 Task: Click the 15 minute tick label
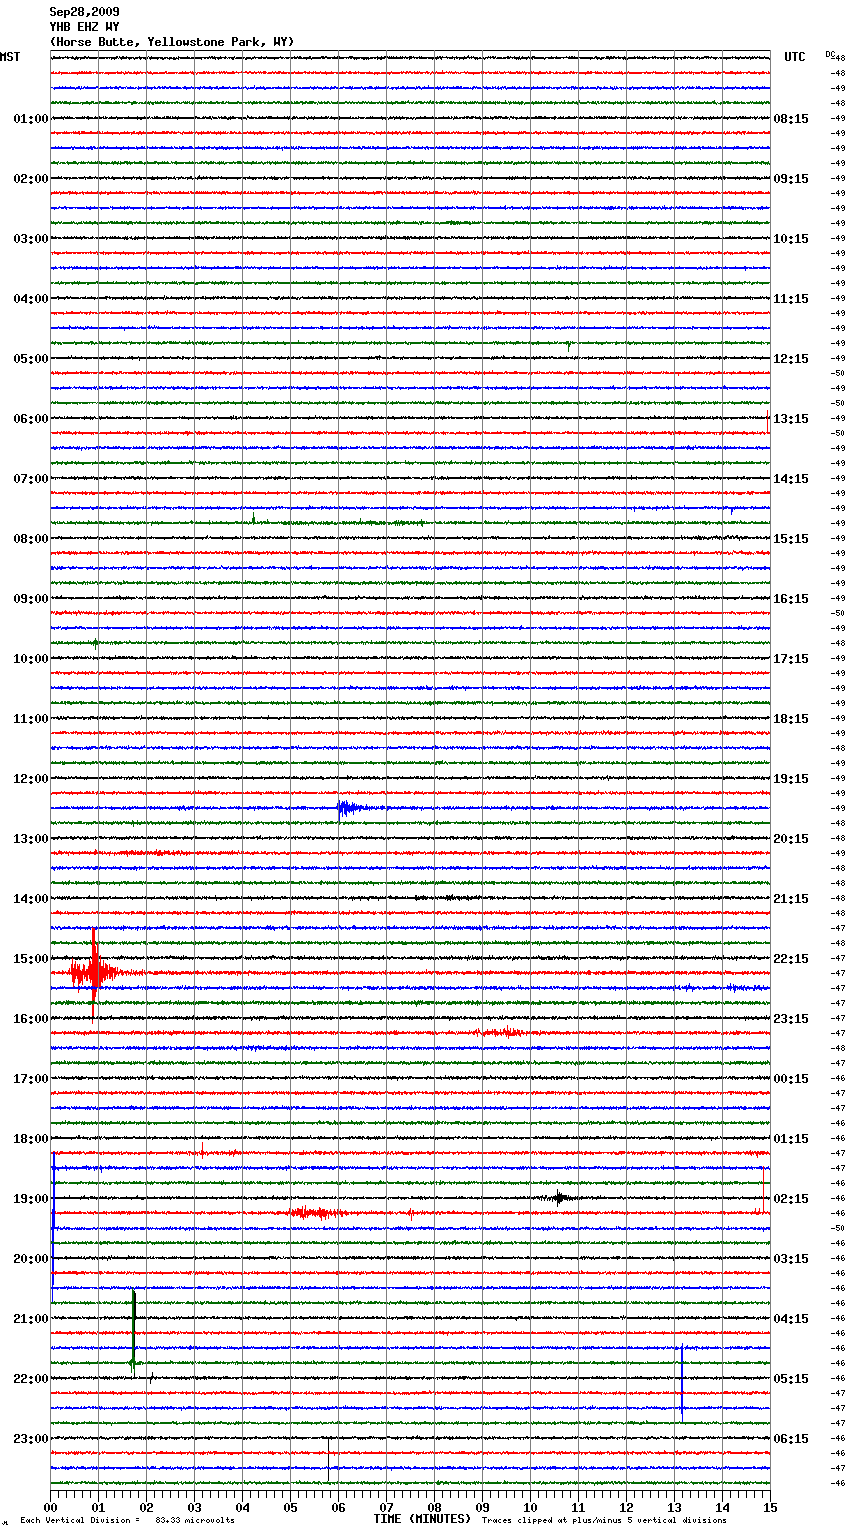click(770, 1507)
